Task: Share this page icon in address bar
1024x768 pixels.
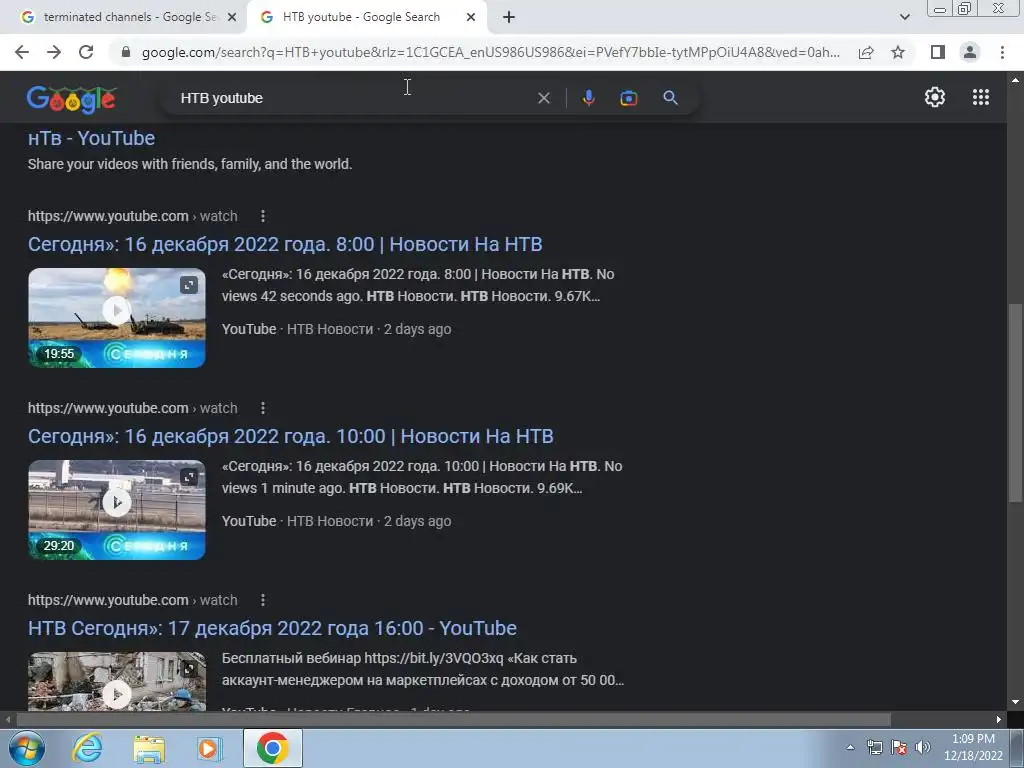Action: 866,52
